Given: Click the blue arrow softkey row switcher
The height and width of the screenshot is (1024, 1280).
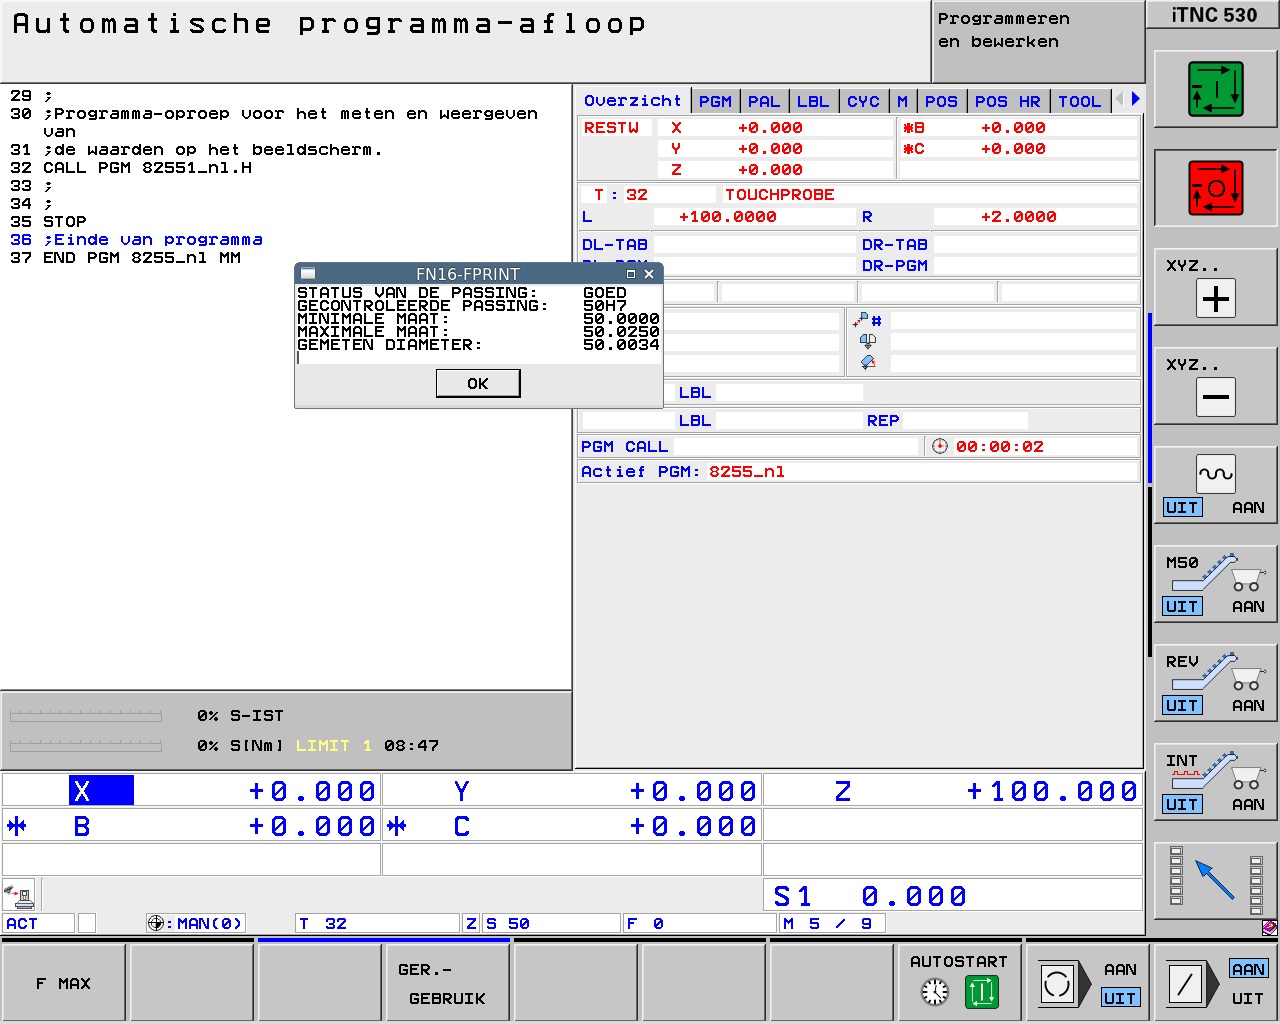Looking at the screenshot, I should point(1216,881).
